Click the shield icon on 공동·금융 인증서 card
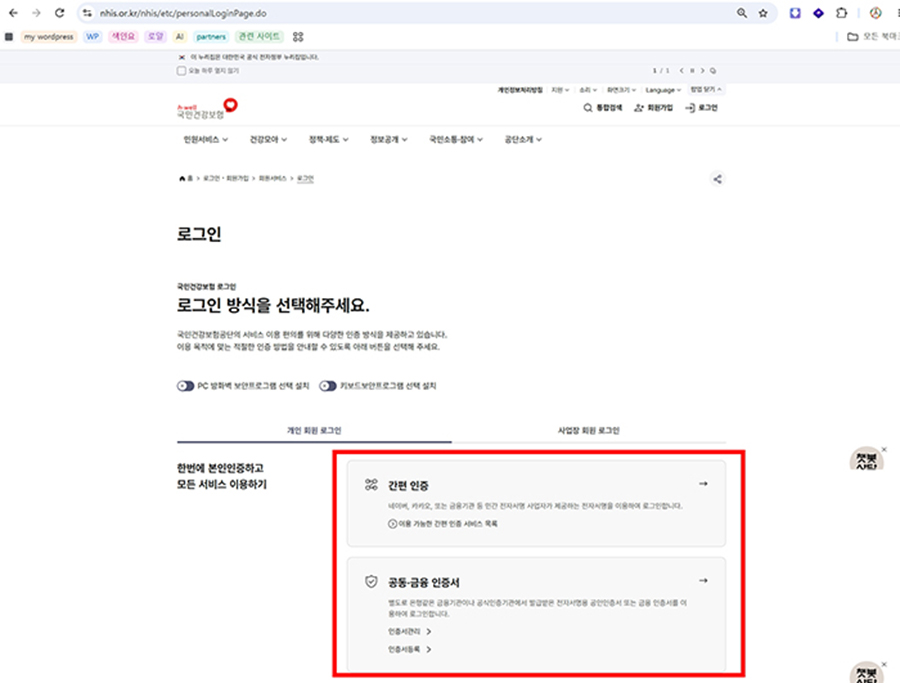900x683 pixels. pyautogui.click(x=371, y=581)
